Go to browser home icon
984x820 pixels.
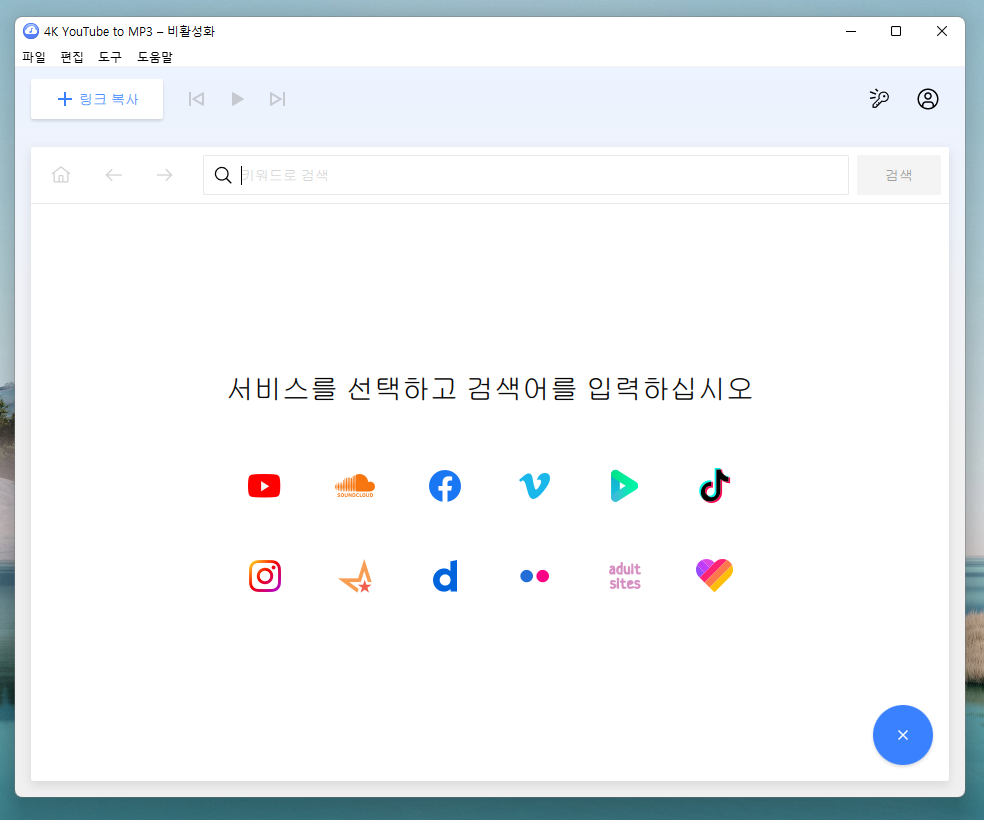click(61, 174)
